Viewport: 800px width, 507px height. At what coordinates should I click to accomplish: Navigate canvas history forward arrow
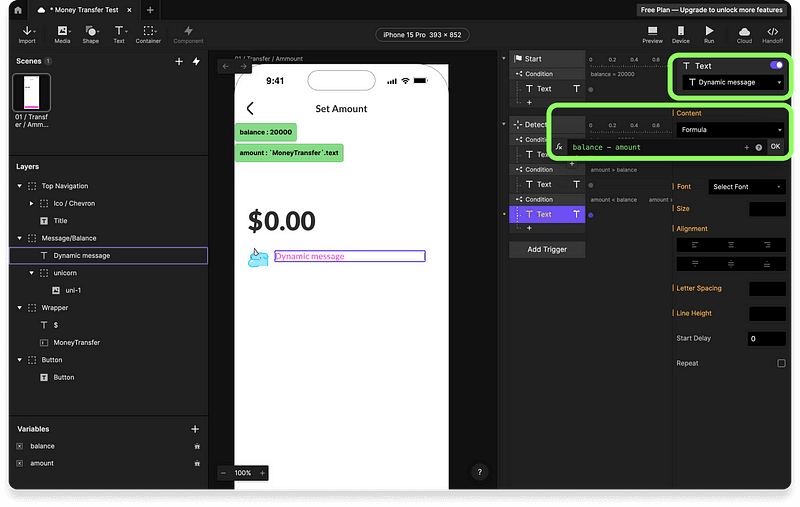[x=243, y=66]
